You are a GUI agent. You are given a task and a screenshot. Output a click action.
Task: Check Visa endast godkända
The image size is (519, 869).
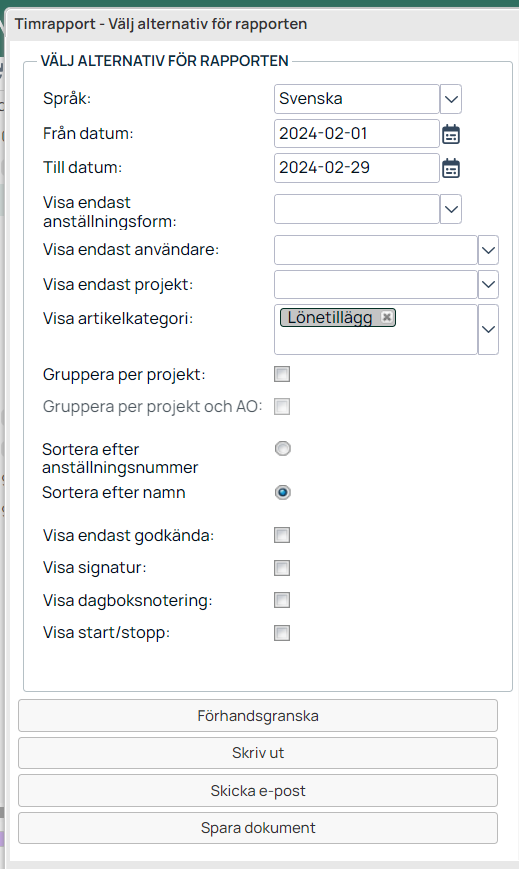(x=282, y=535)
